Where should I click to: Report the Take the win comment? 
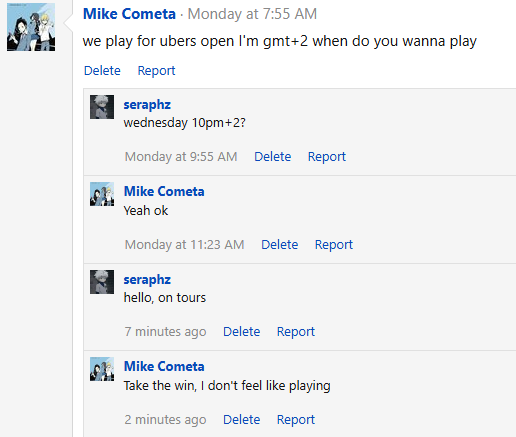pyautogui.click(x=296, y=420)
